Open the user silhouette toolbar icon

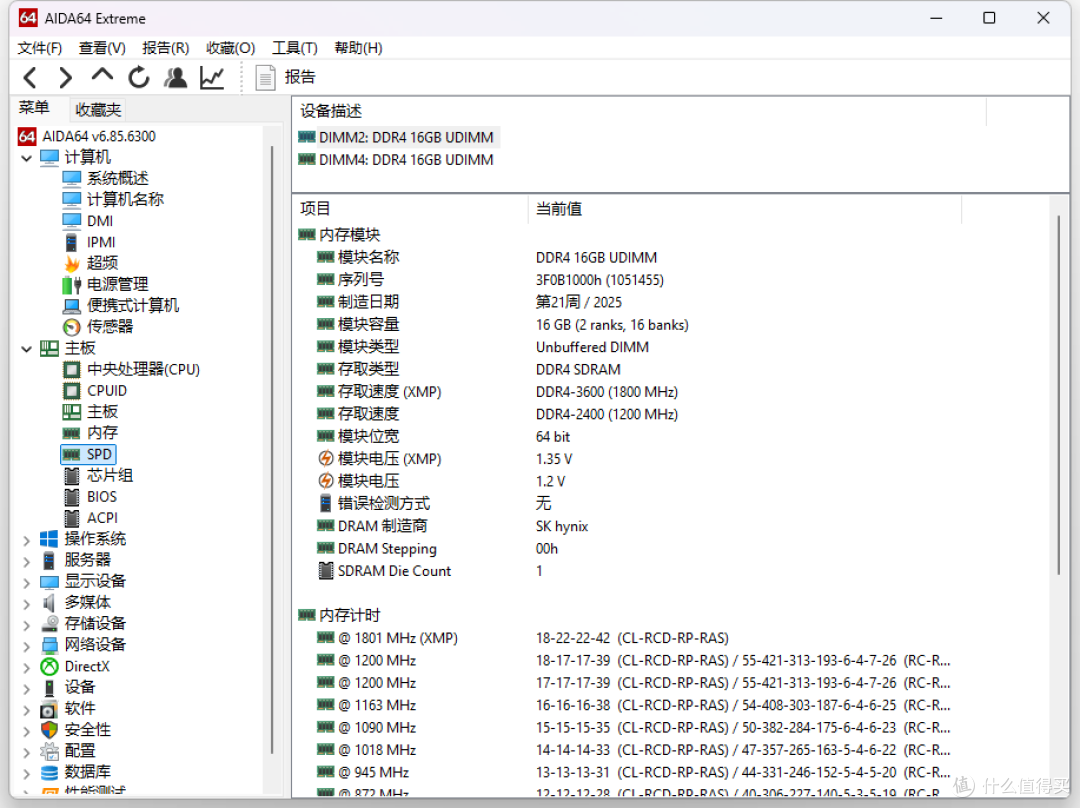tap(176, 77)
